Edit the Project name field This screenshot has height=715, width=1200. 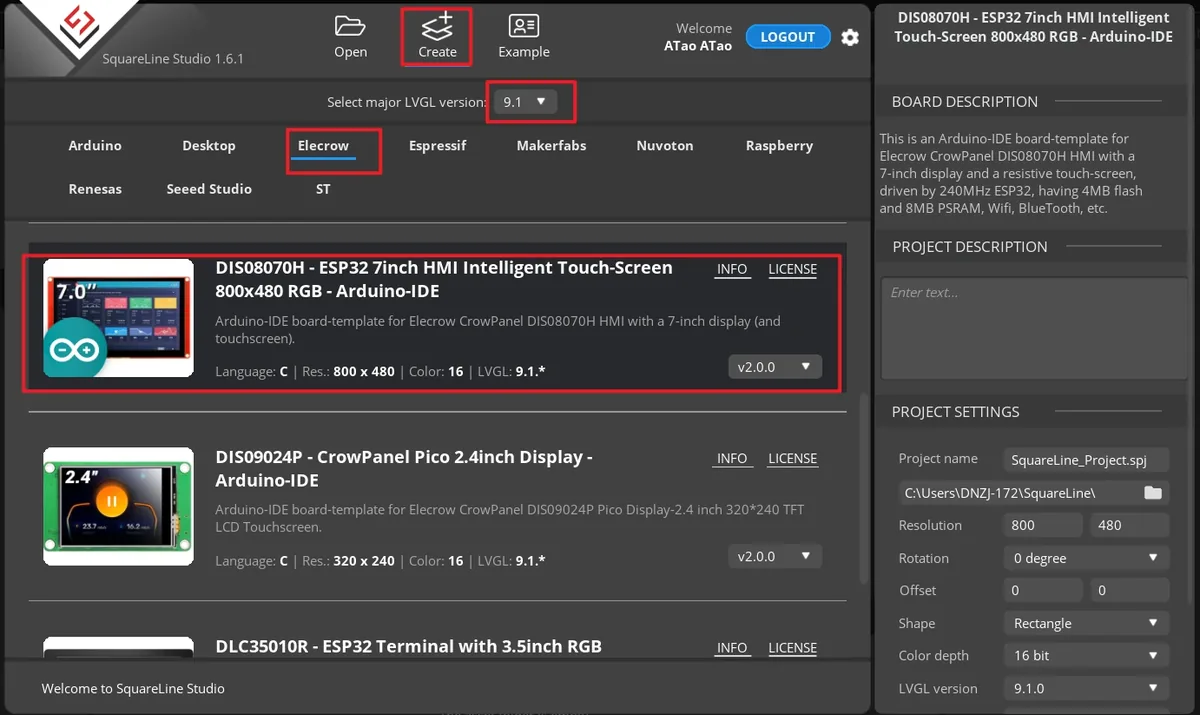pyautogui.click(x=1086, y=460)
